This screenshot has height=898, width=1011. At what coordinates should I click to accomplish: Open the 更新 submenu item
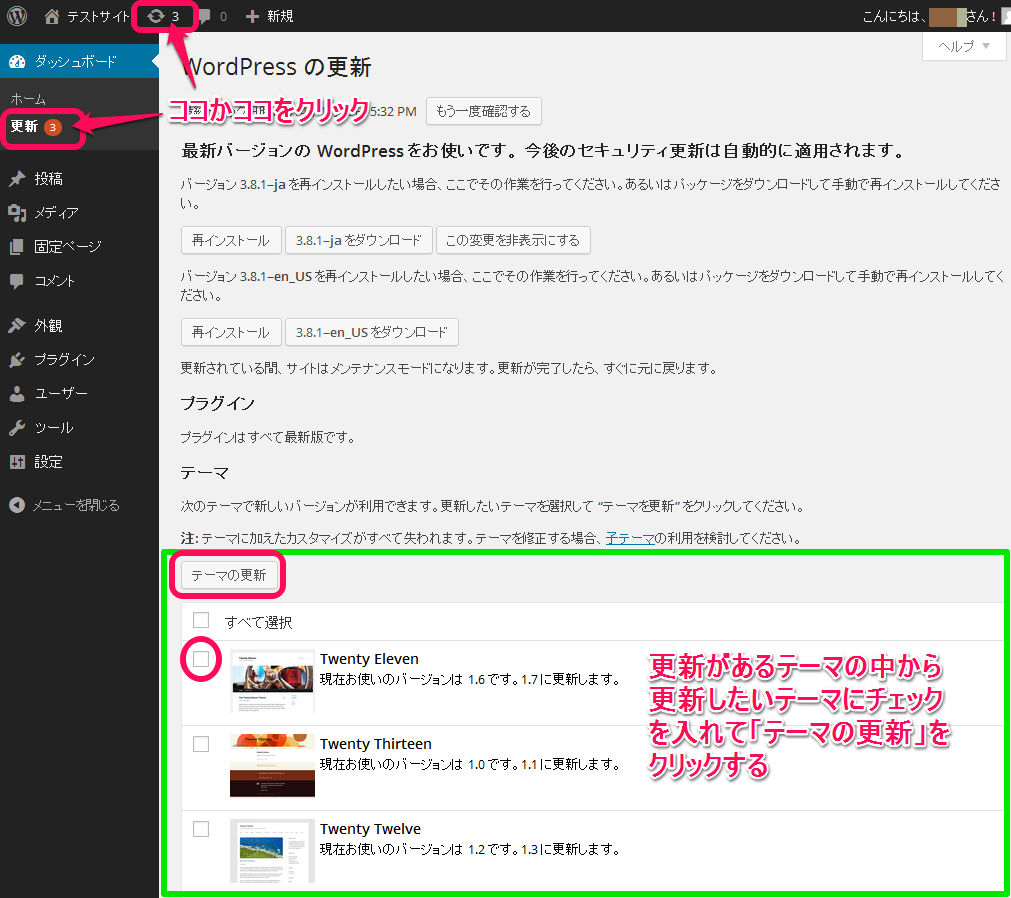(24, 126)
